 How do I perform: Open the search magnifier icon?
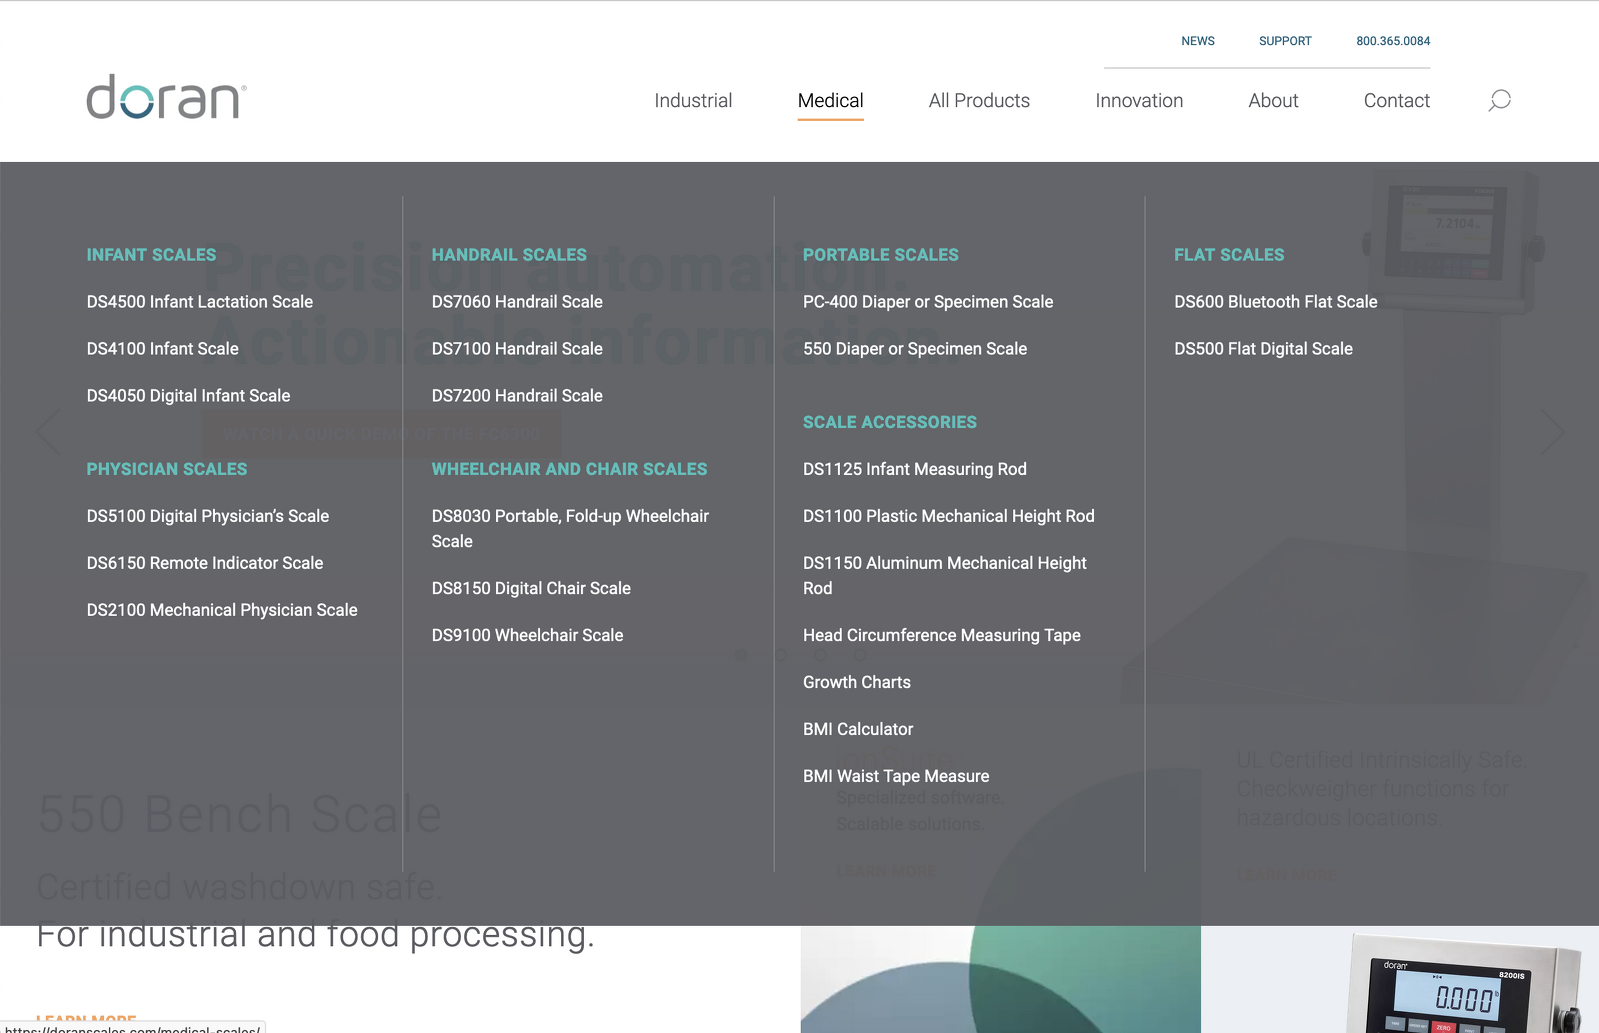[x=1499, y=100]
